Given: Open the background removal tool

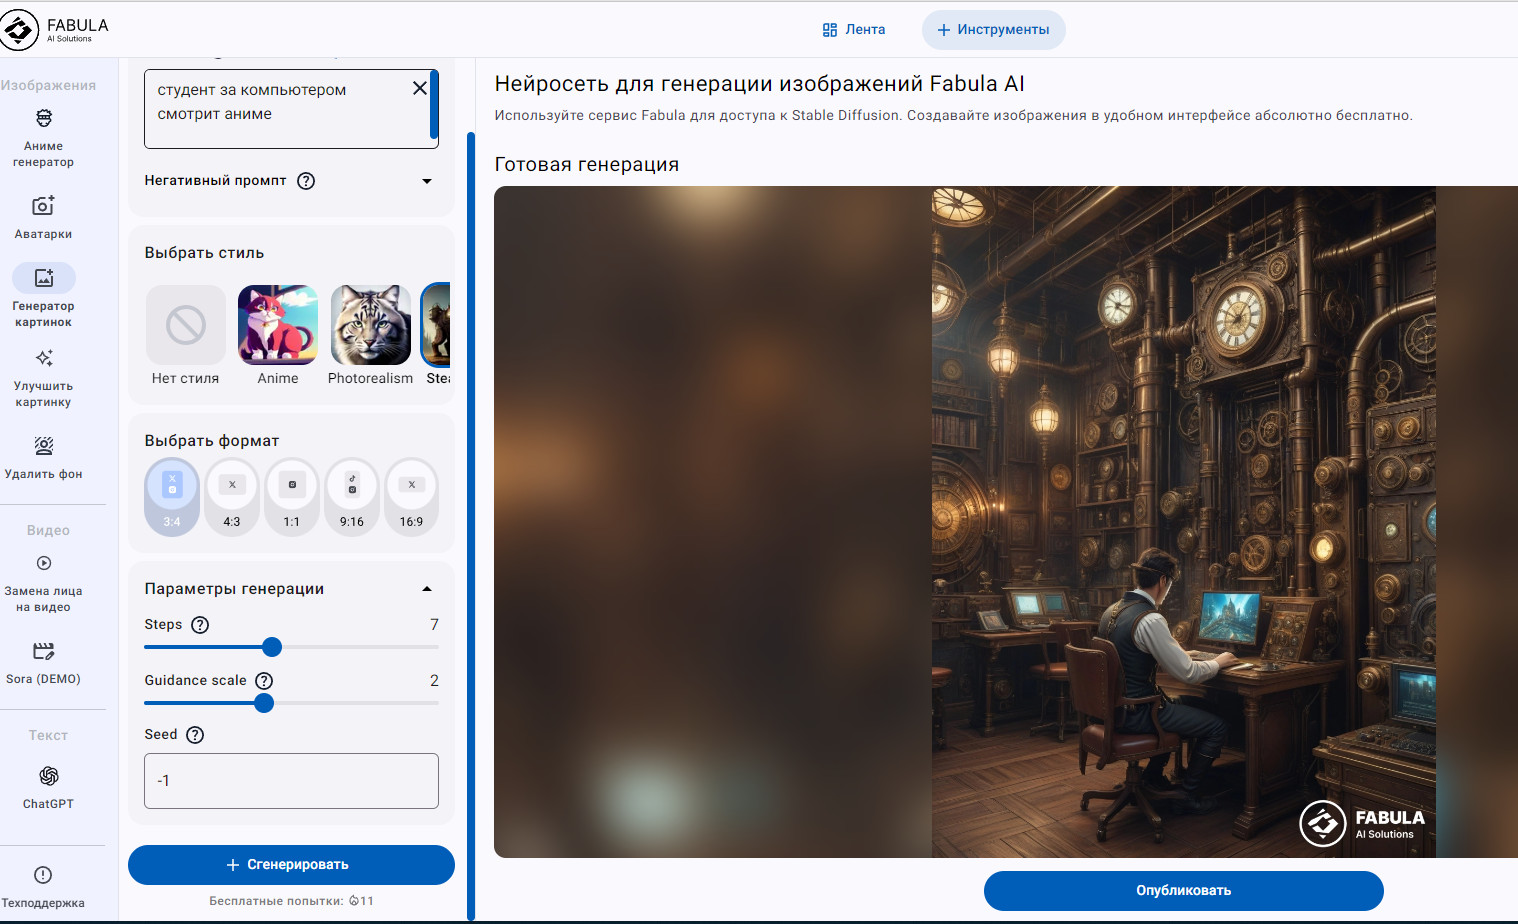Looking at the screenshot, I should point(43,457).
